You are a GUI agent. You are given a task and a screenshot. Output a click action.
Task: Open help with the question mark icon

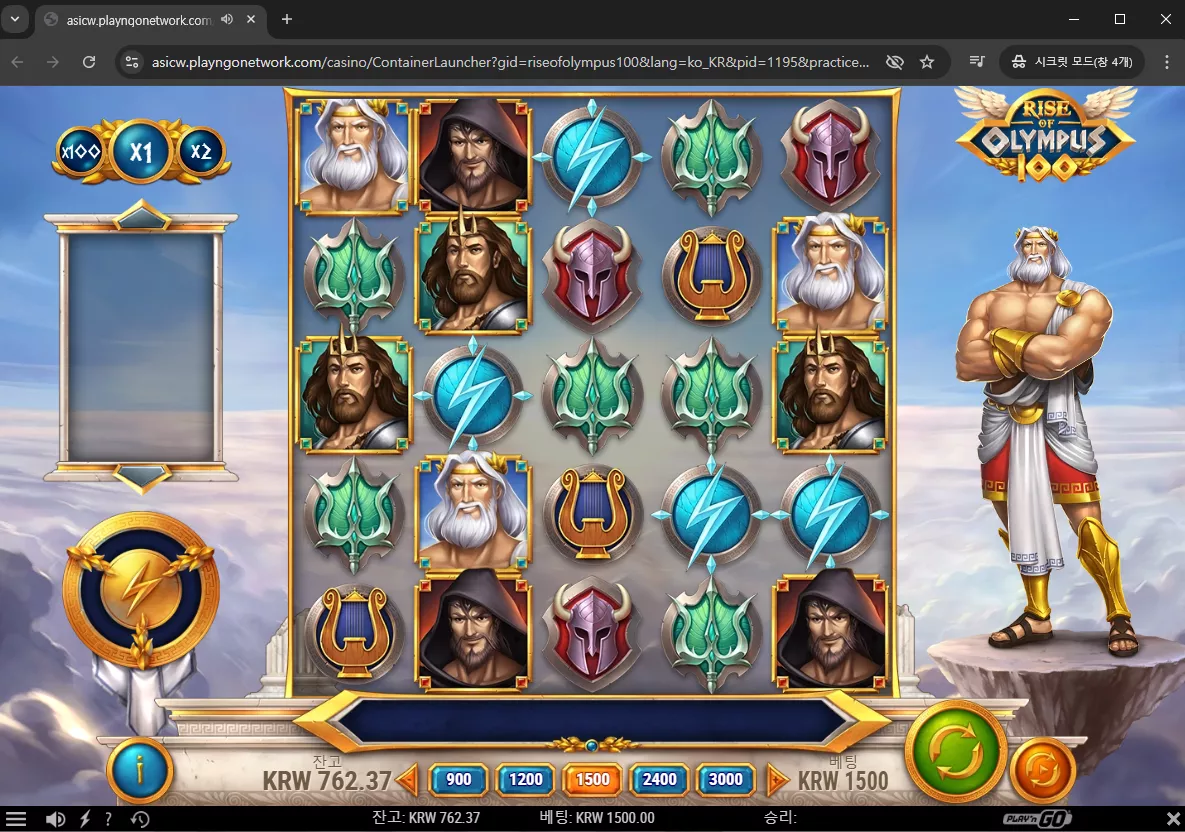click(x=109, y=818)
